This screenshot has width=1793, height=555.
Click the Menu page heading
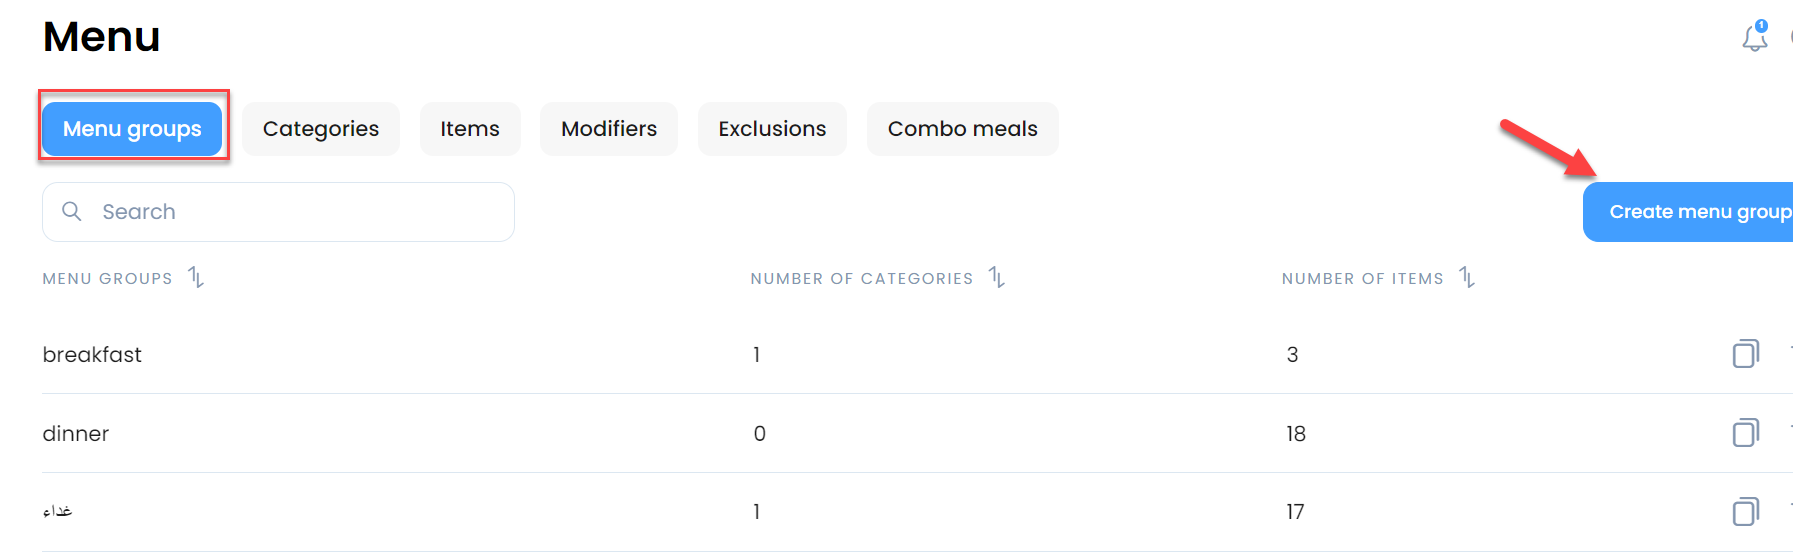(x=101, y=37)
